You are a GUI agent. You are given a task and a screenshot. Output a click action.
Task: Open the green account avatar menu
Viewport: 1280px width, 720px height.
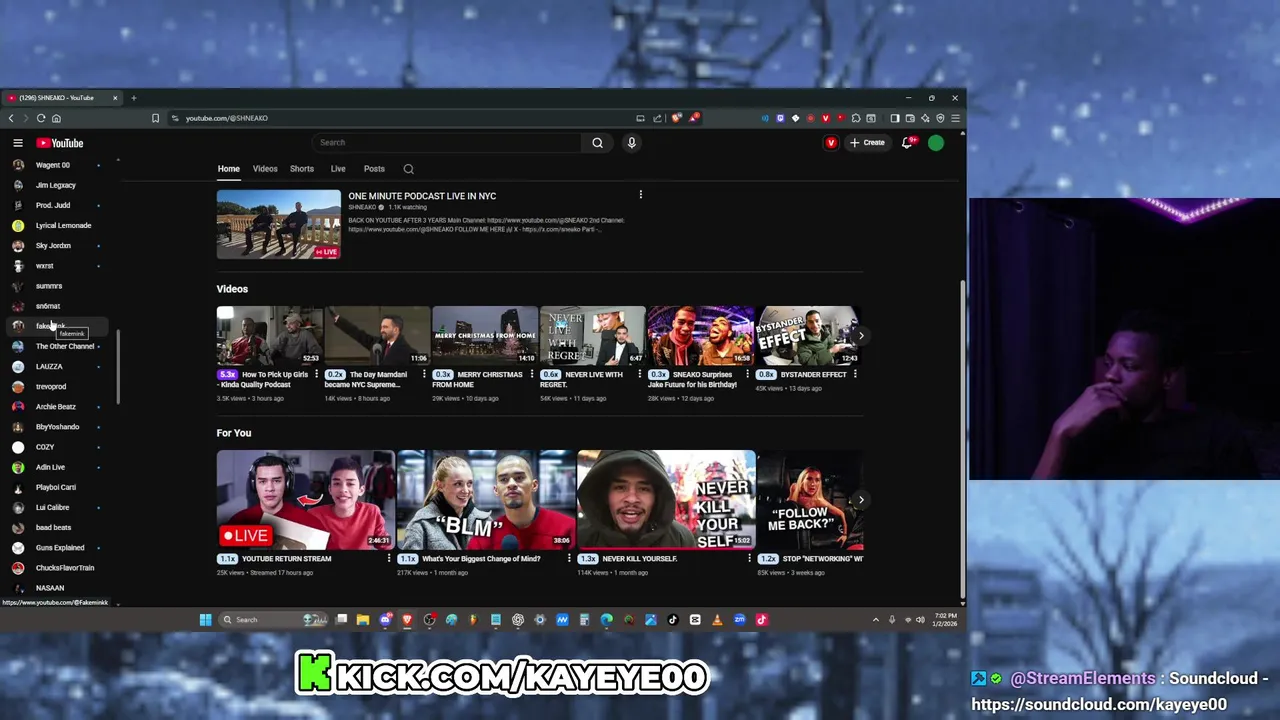click(936, 143)
